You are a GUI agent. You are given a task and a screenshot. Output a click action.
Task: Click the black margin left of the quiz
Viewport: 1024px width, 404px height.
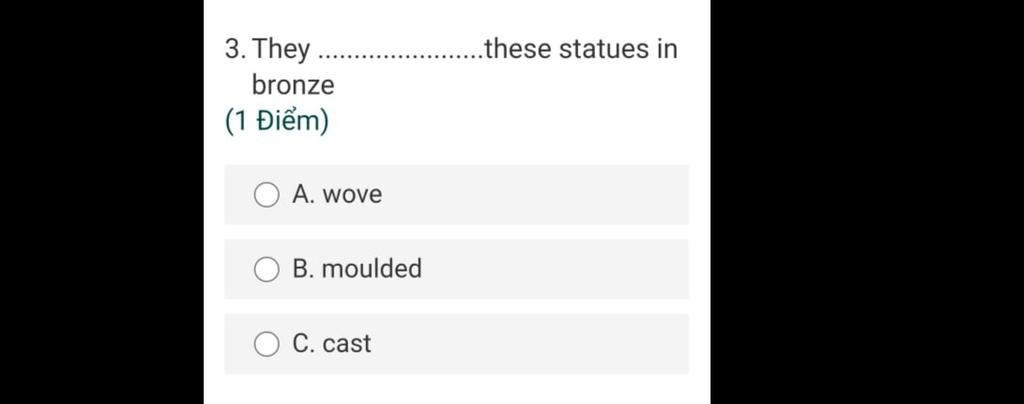tap(100, 200)
